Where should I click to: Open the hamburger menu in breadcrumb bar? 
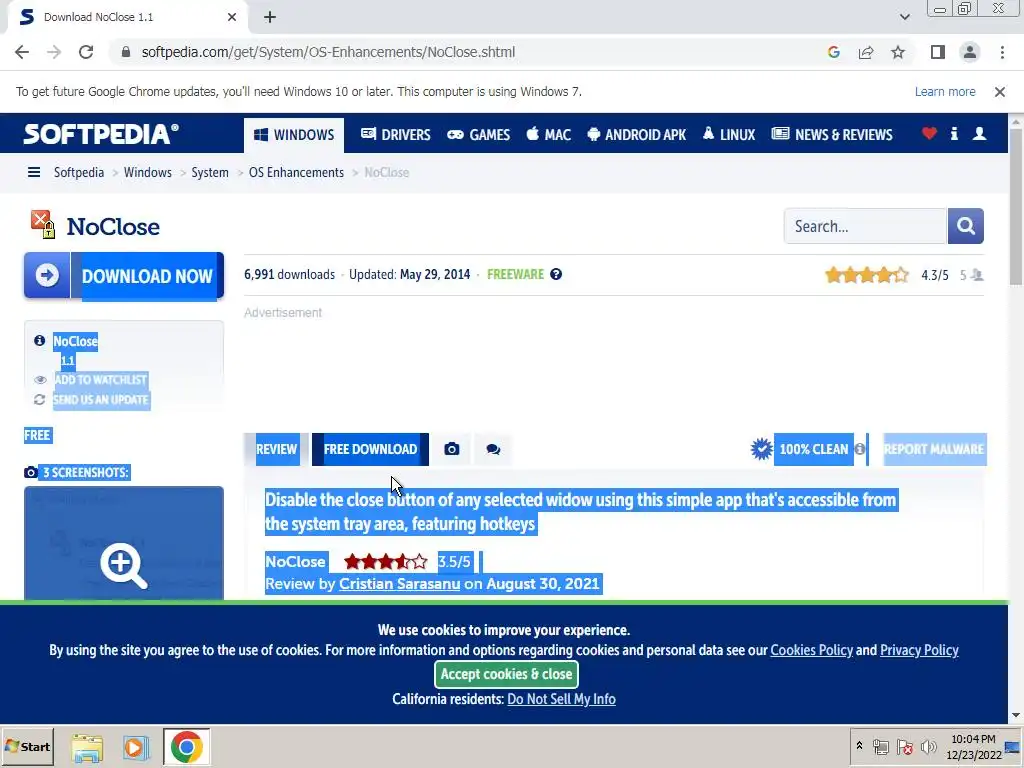(x=34, y=172)
